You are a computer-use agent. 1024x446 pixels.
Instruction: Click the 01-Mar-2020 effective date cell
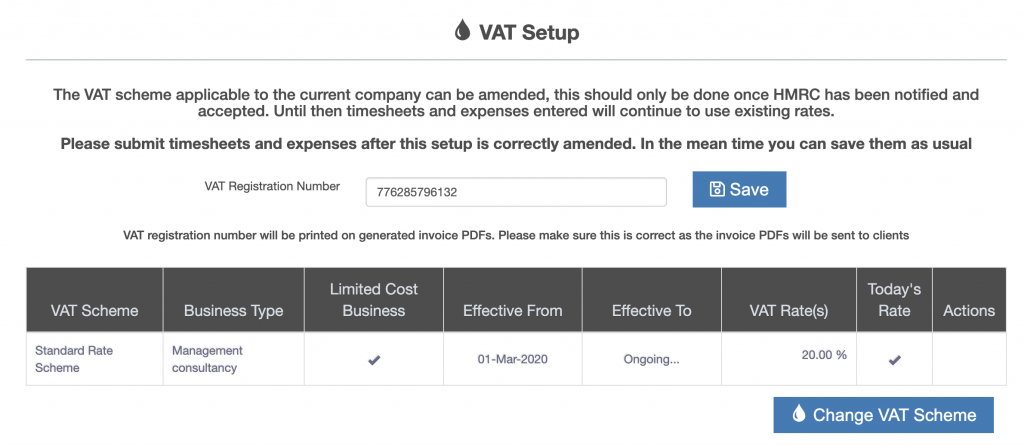click(x=513, y=359)
